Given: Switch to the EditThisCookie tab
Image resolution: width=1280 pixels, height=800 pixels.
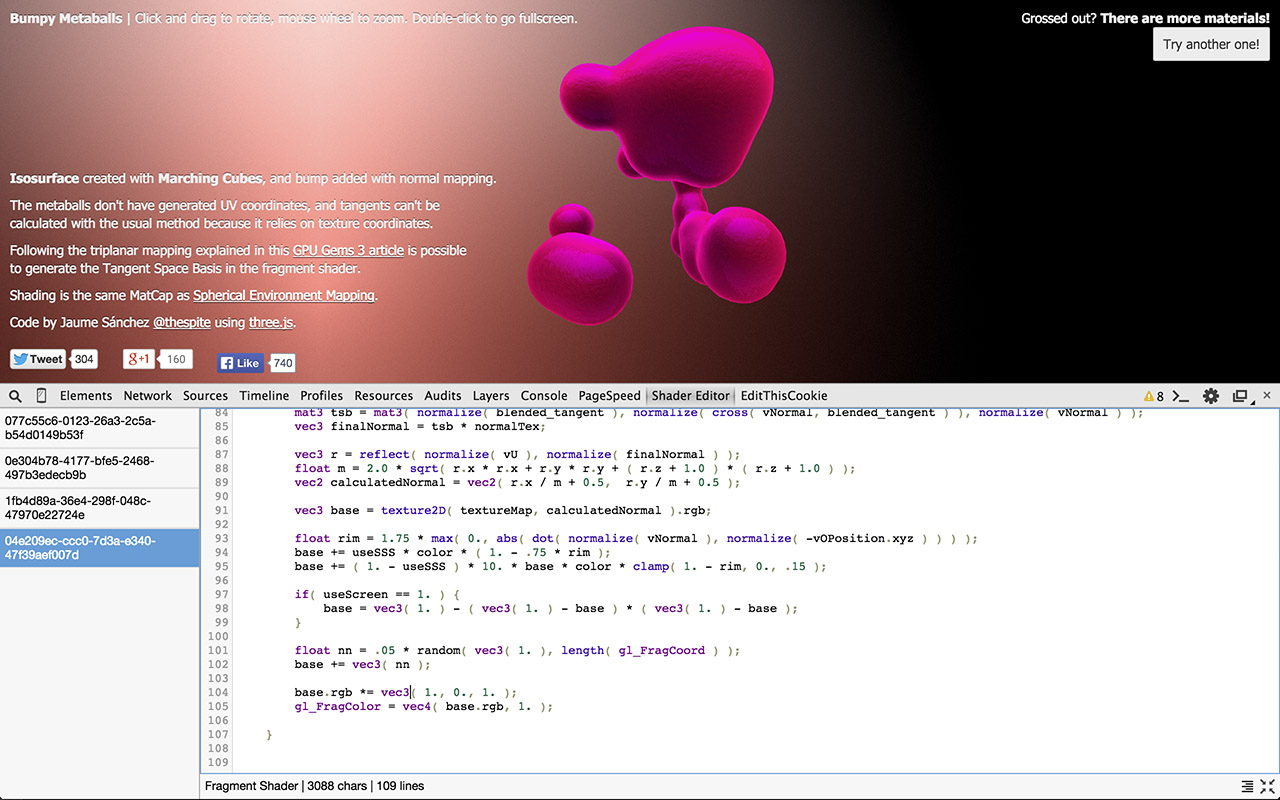Looking at the screenshot, I should click(784, 396).
